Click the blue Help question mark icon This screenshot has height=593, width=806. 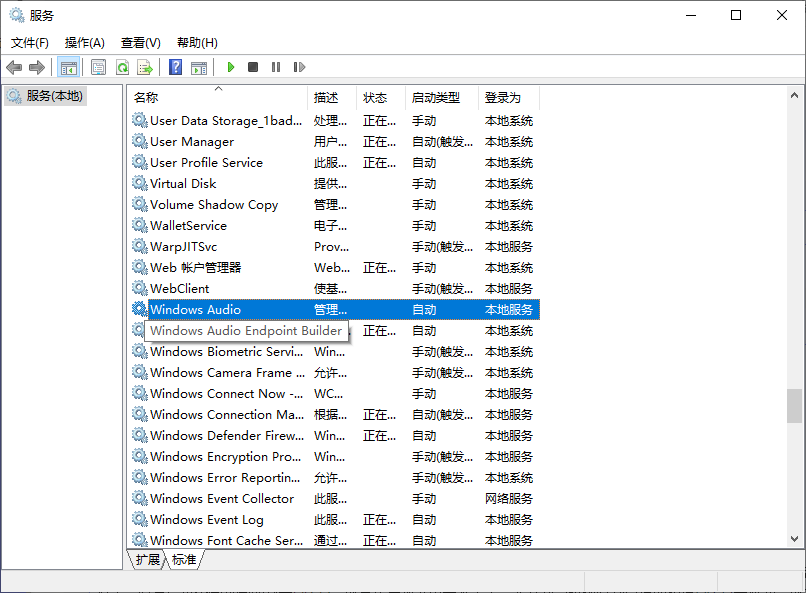coord(176,67)
